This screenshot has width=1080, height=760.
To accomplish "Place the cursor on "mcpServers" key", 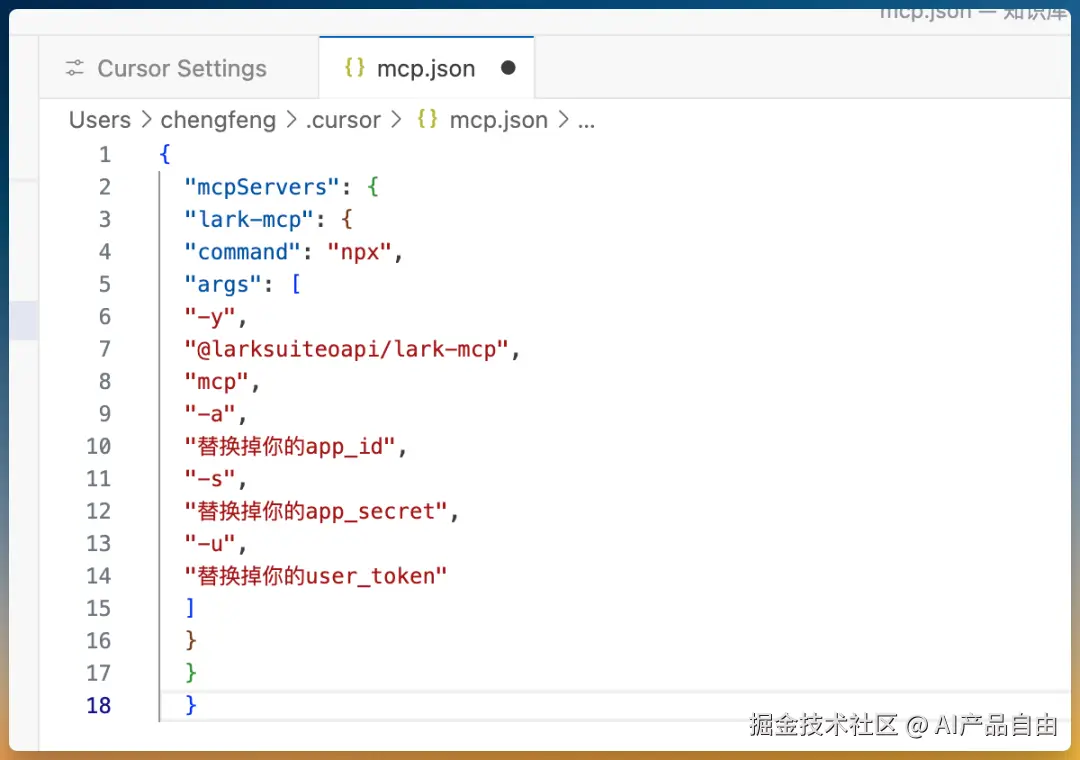I will [262, 187].
